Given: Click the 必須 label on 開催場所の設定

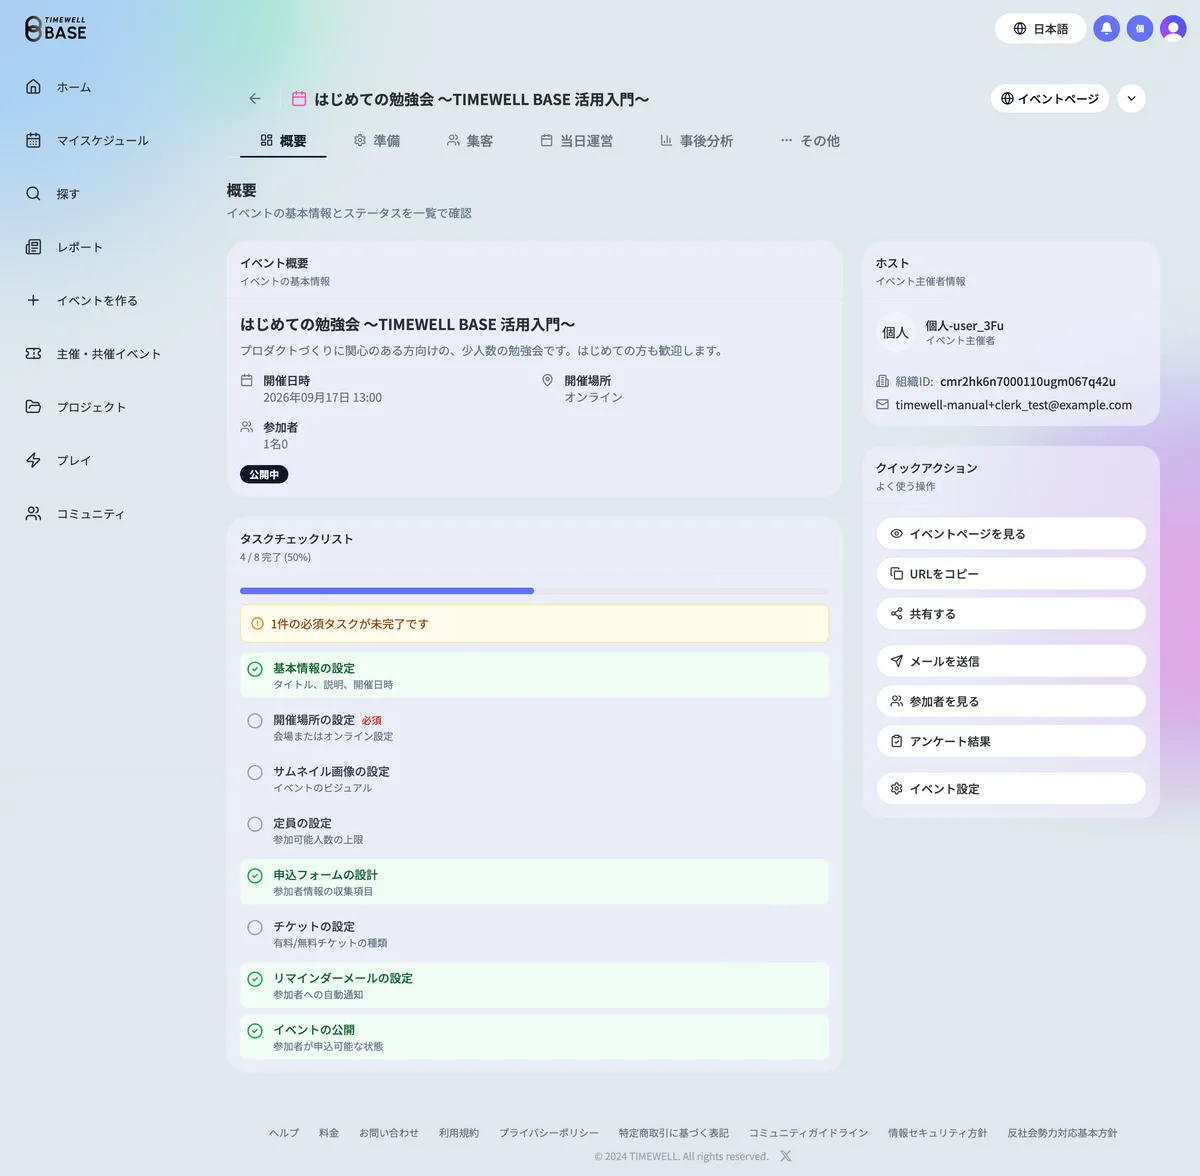Looking at the screenshot, I should pyautogui.click(x=371, y=721).
